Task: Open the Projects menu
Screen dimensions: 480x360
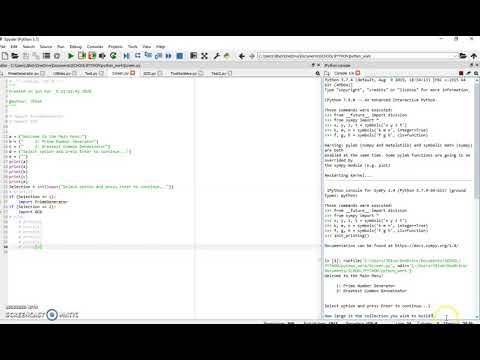Action: point(115,47)
